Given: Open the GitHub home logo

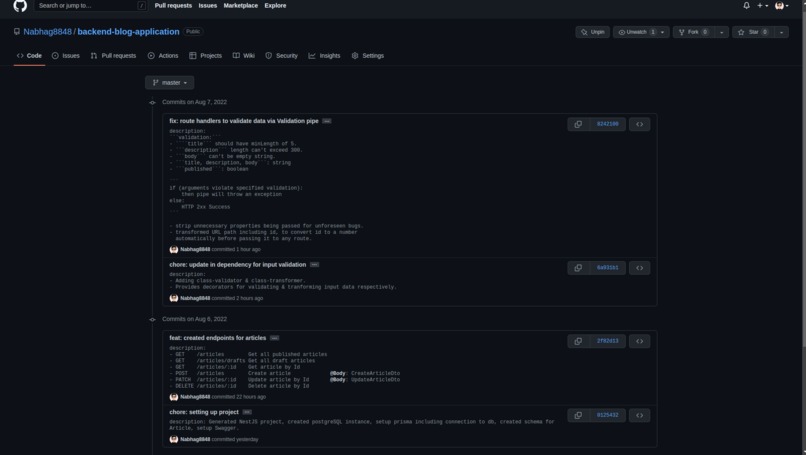Looking at the screenshot, I should (x=20, y=6).
